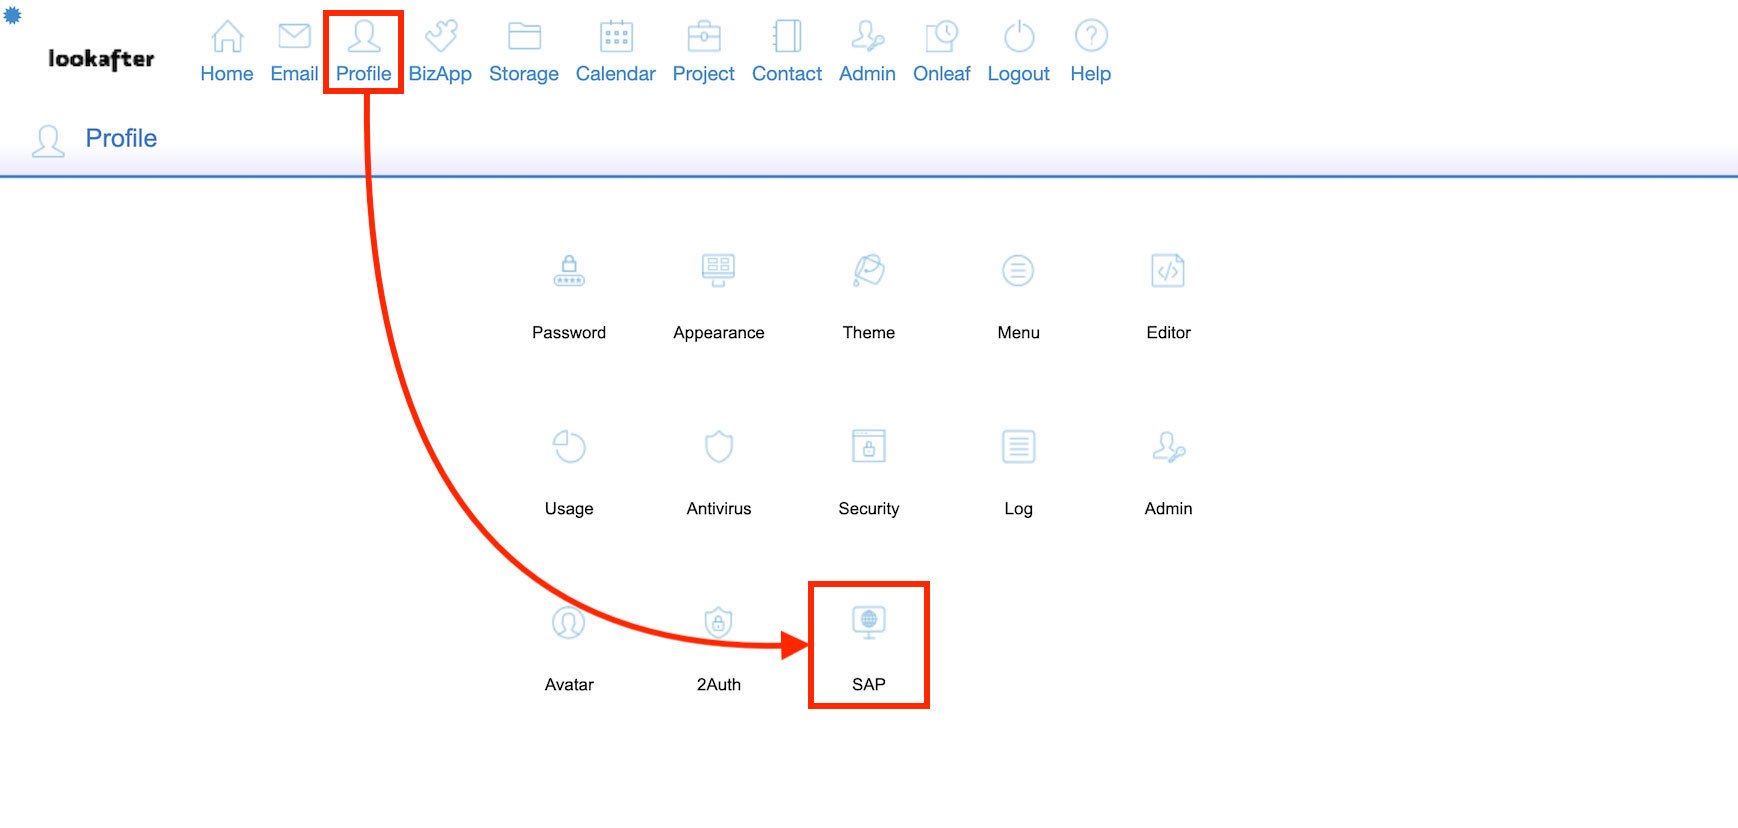This screenshot has height=828, width=1738.
Task: Open the SAP globe monitor icon
Action: 868,623
